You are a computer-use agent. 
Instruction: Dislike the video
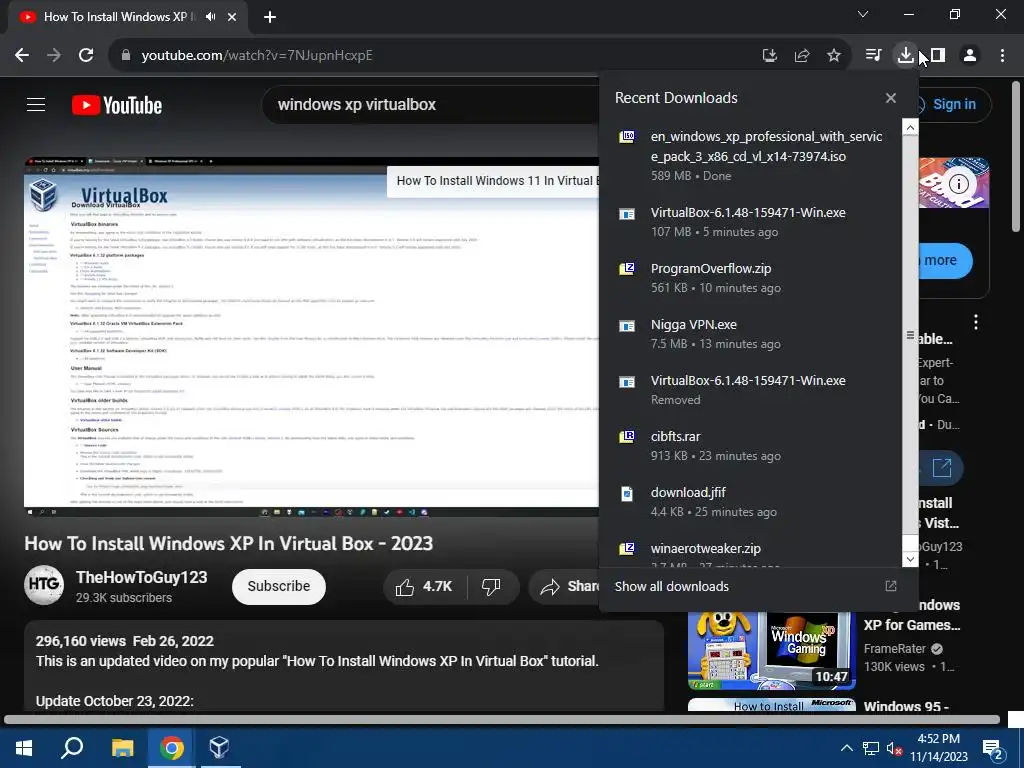click(492, 586)
